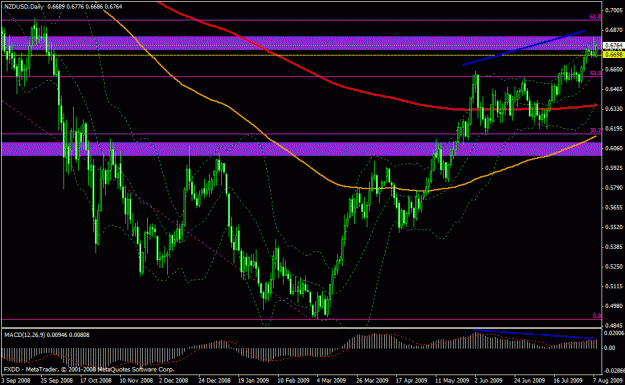Select the yellow horizontal price line
625x385 pixels.
[x=301, y=55]
